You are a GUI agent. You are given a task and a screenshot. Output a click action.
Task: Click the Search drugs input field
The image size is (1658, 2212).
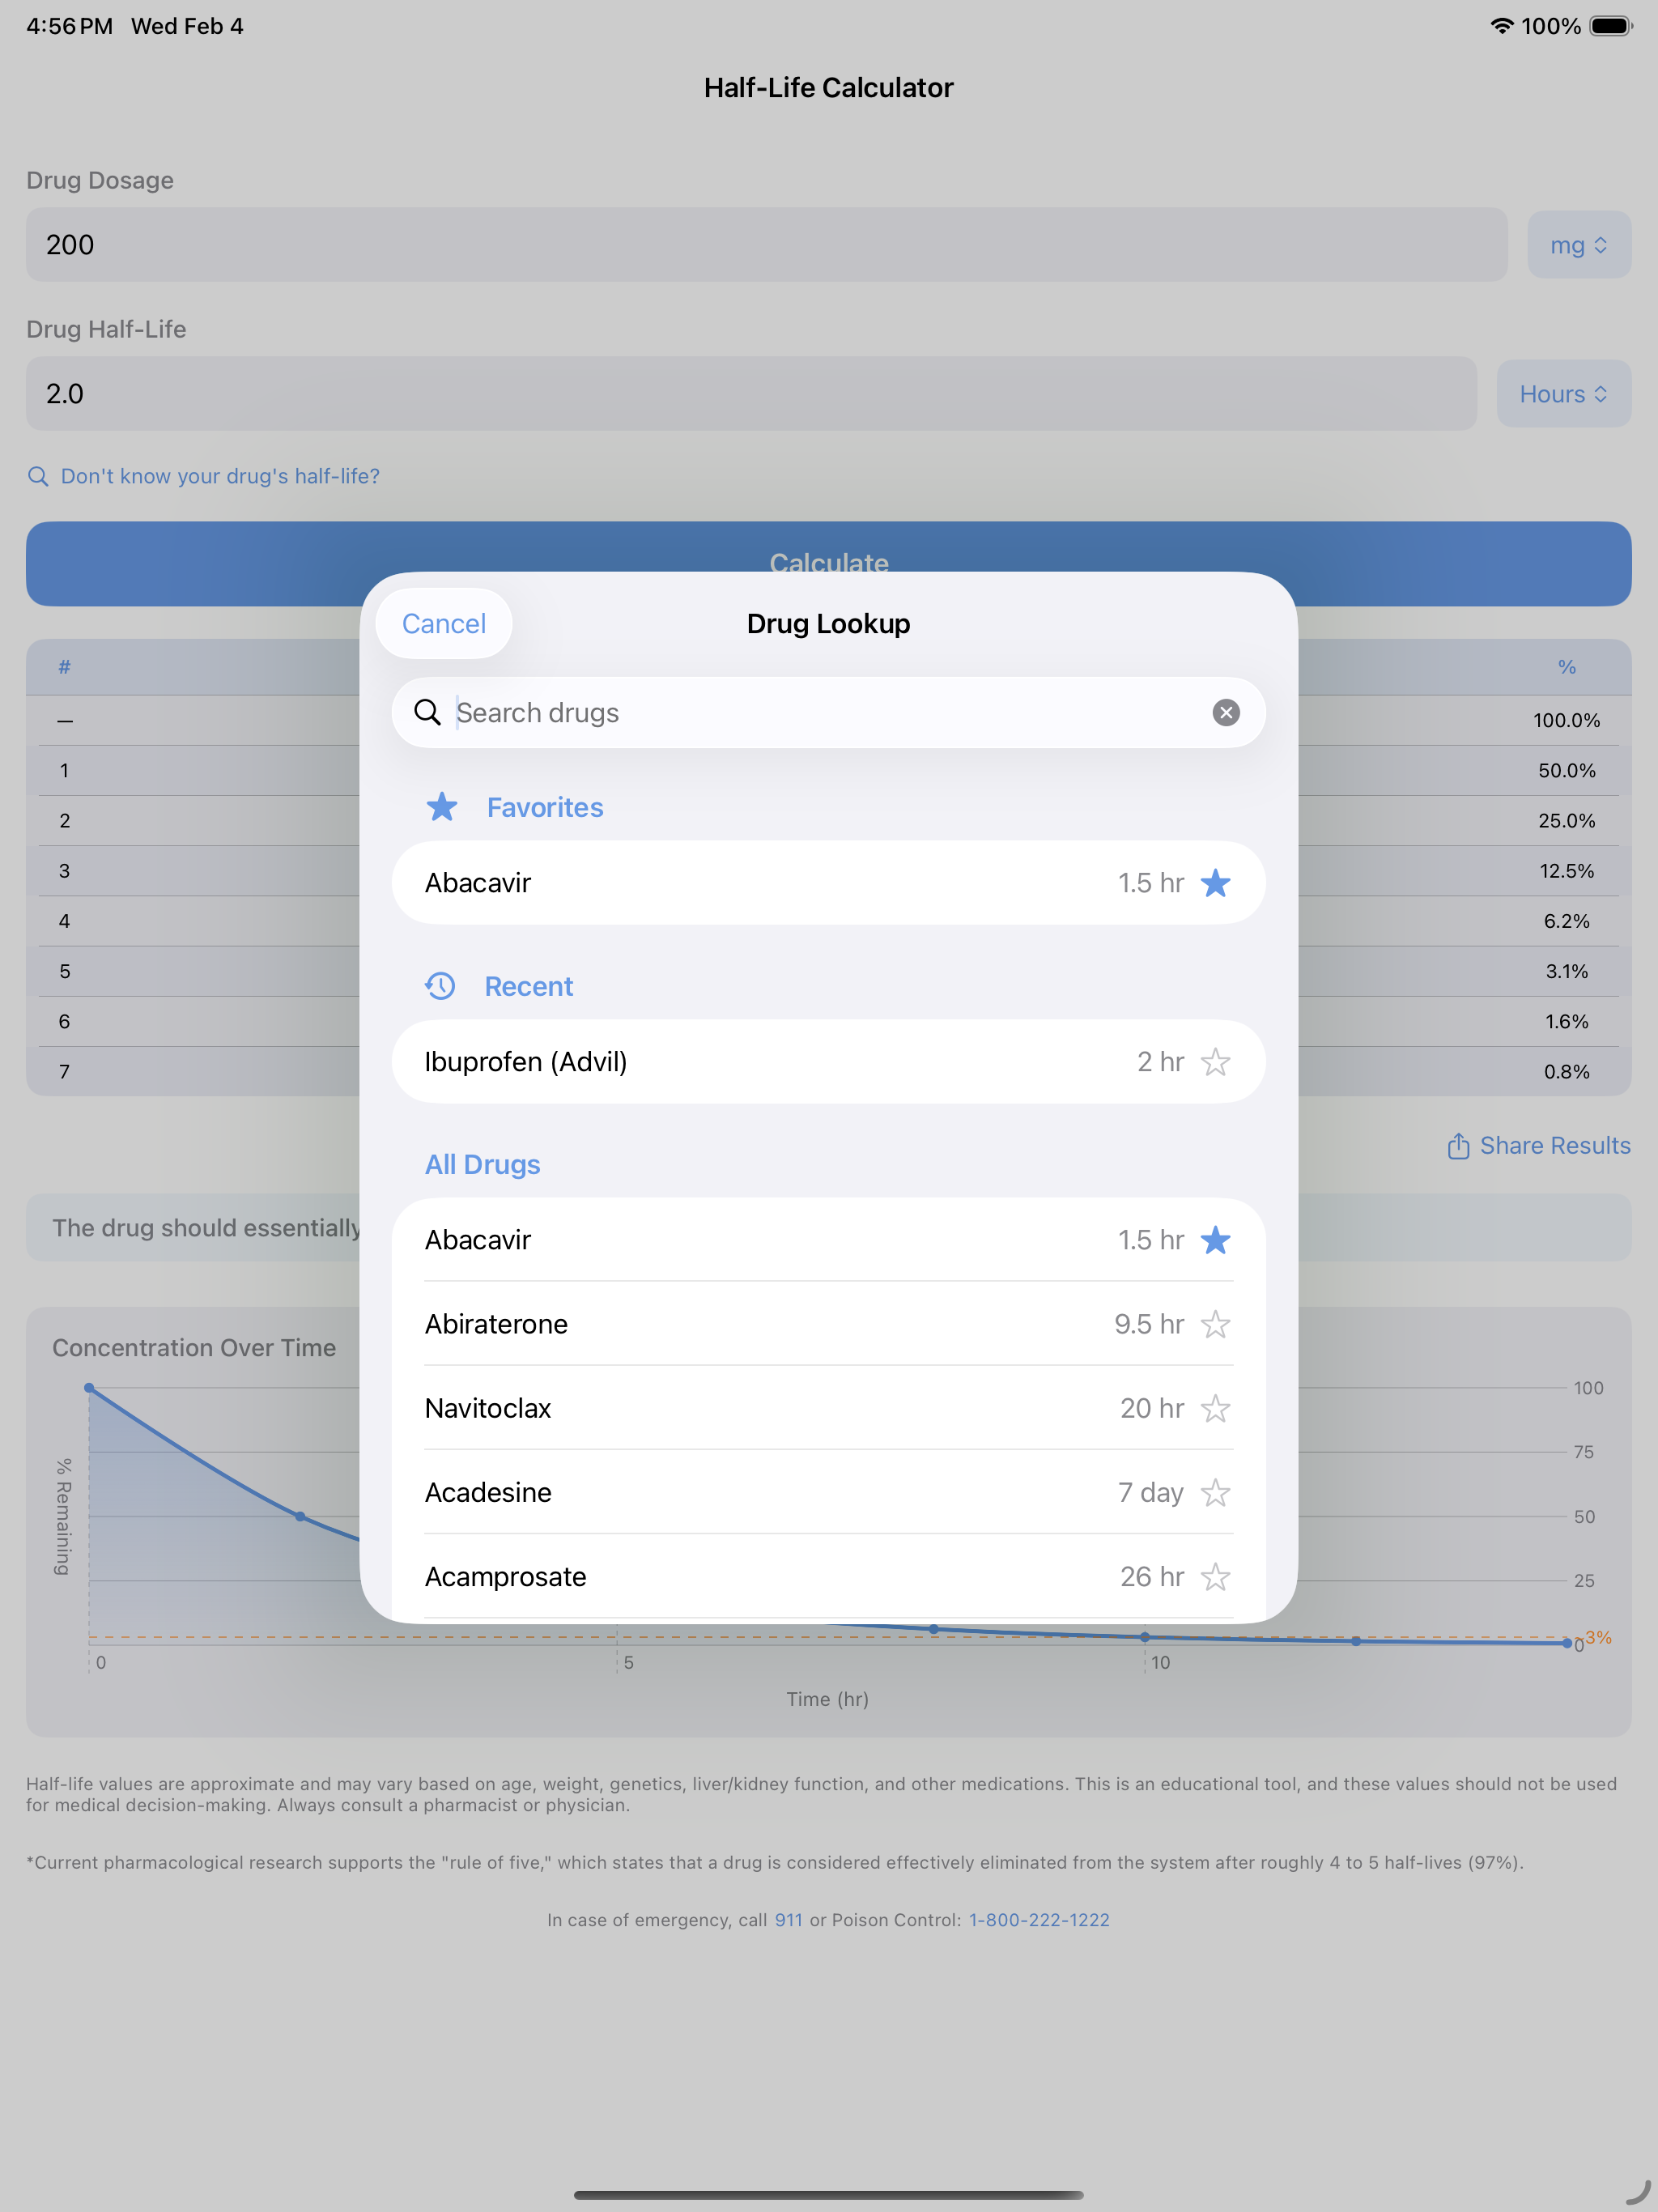point(828,712)
